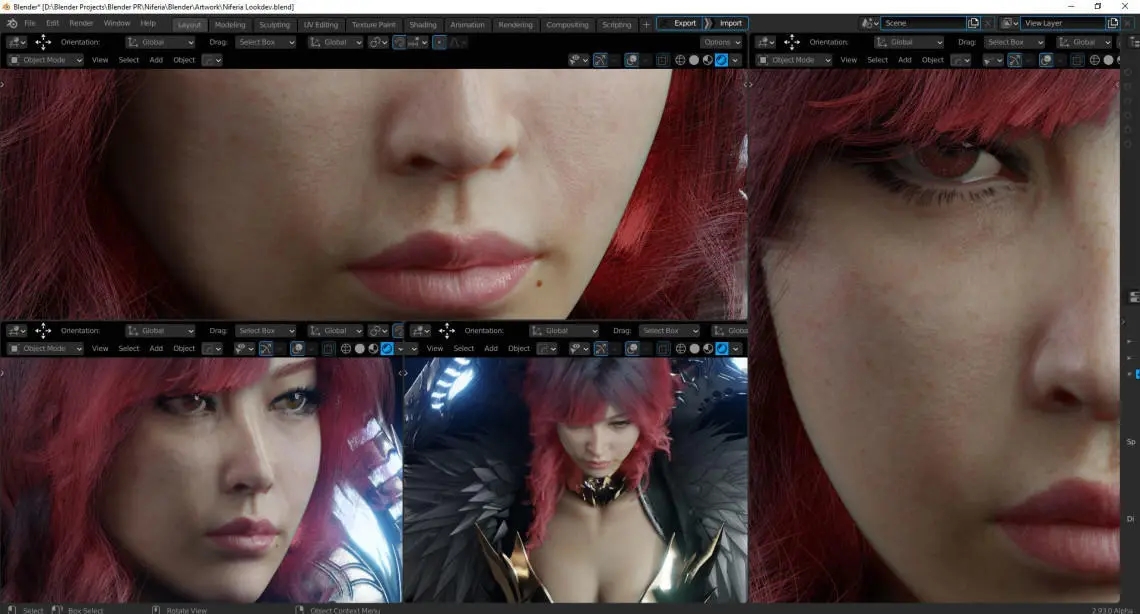Screen dimensions: 1140x614
Task: Switch top-left viewport to Material Preview shading
Action: tap(707, 60)
